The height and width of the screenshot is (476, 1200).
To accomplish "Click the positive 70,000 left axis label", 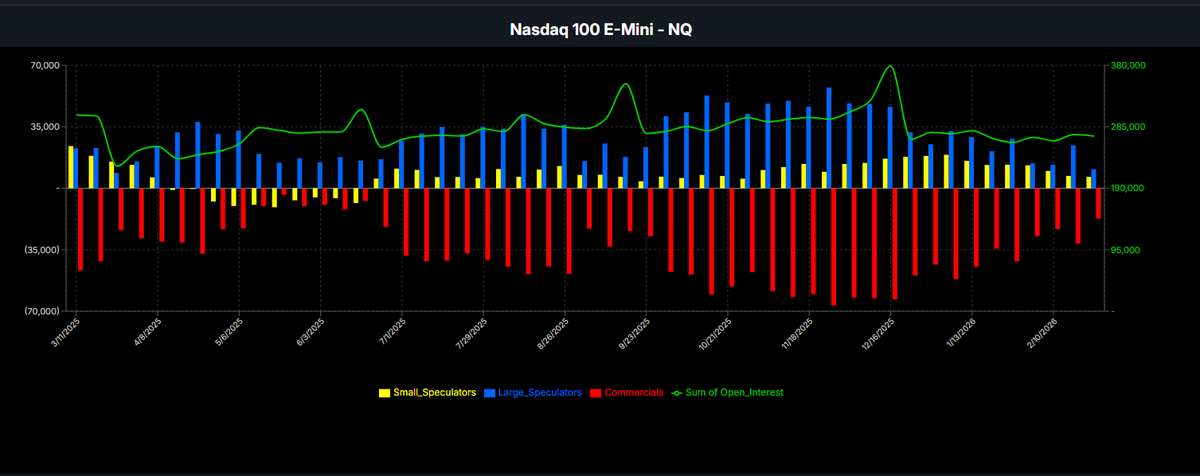I will [x=46, y=65].
